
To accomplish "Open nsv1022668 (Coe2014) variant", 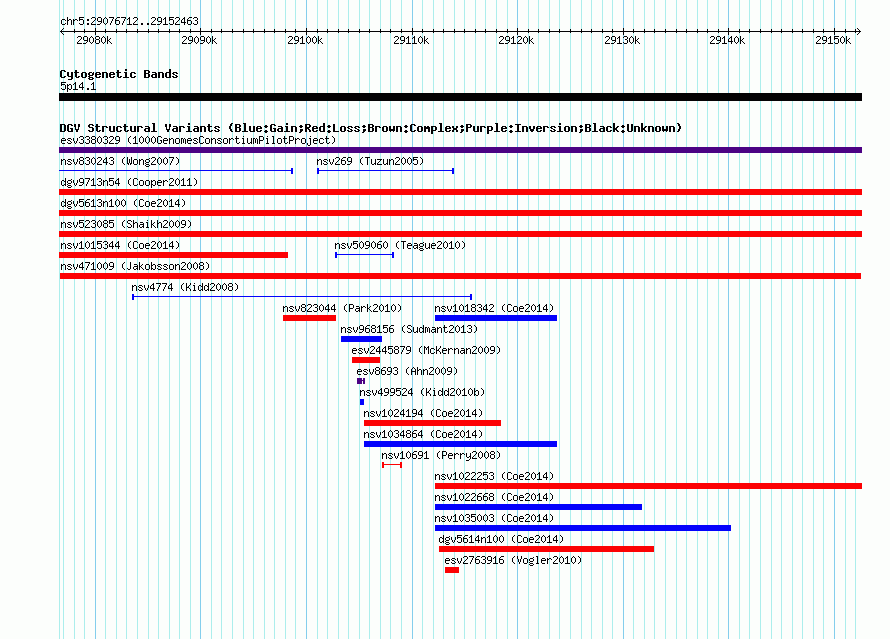I will [x=494, y=497].
